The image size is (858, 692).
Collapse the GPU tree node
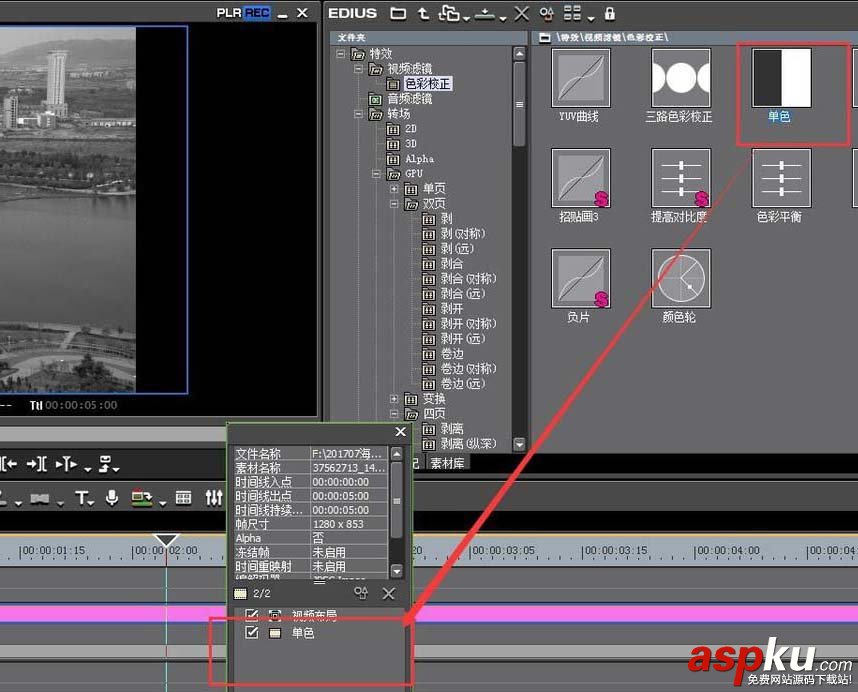coord(376,173)
